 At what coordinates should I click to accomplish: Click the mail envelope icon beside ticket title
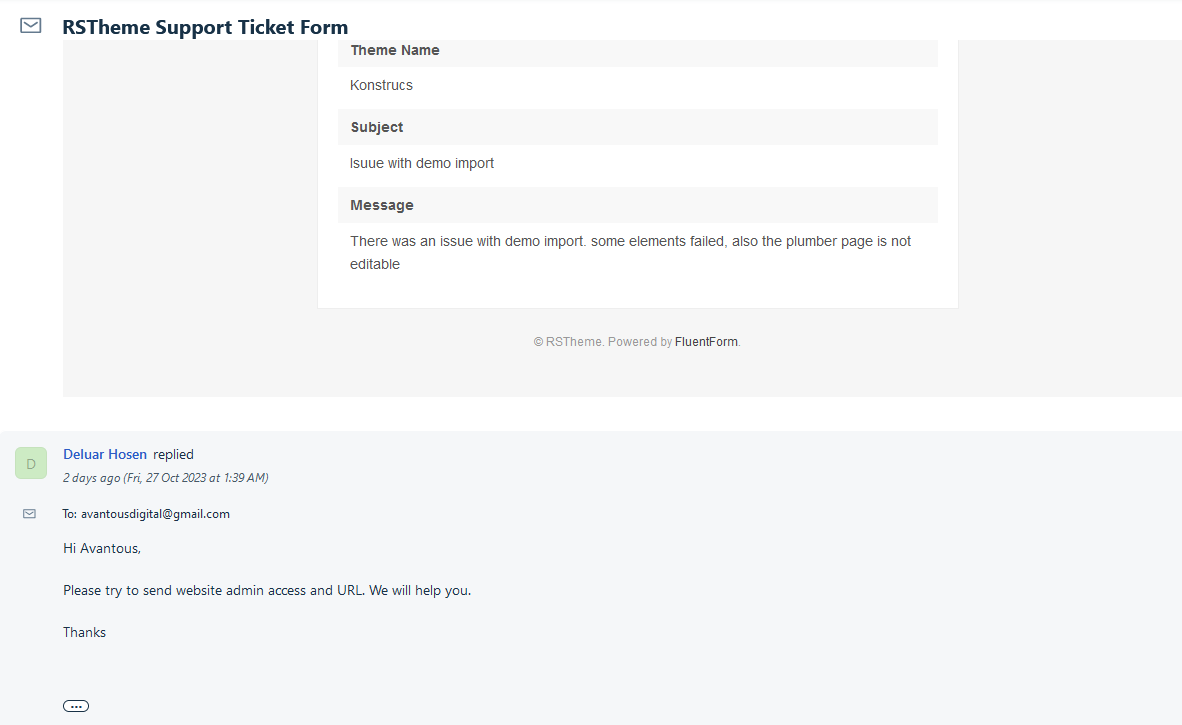click(x=31, y=26)
